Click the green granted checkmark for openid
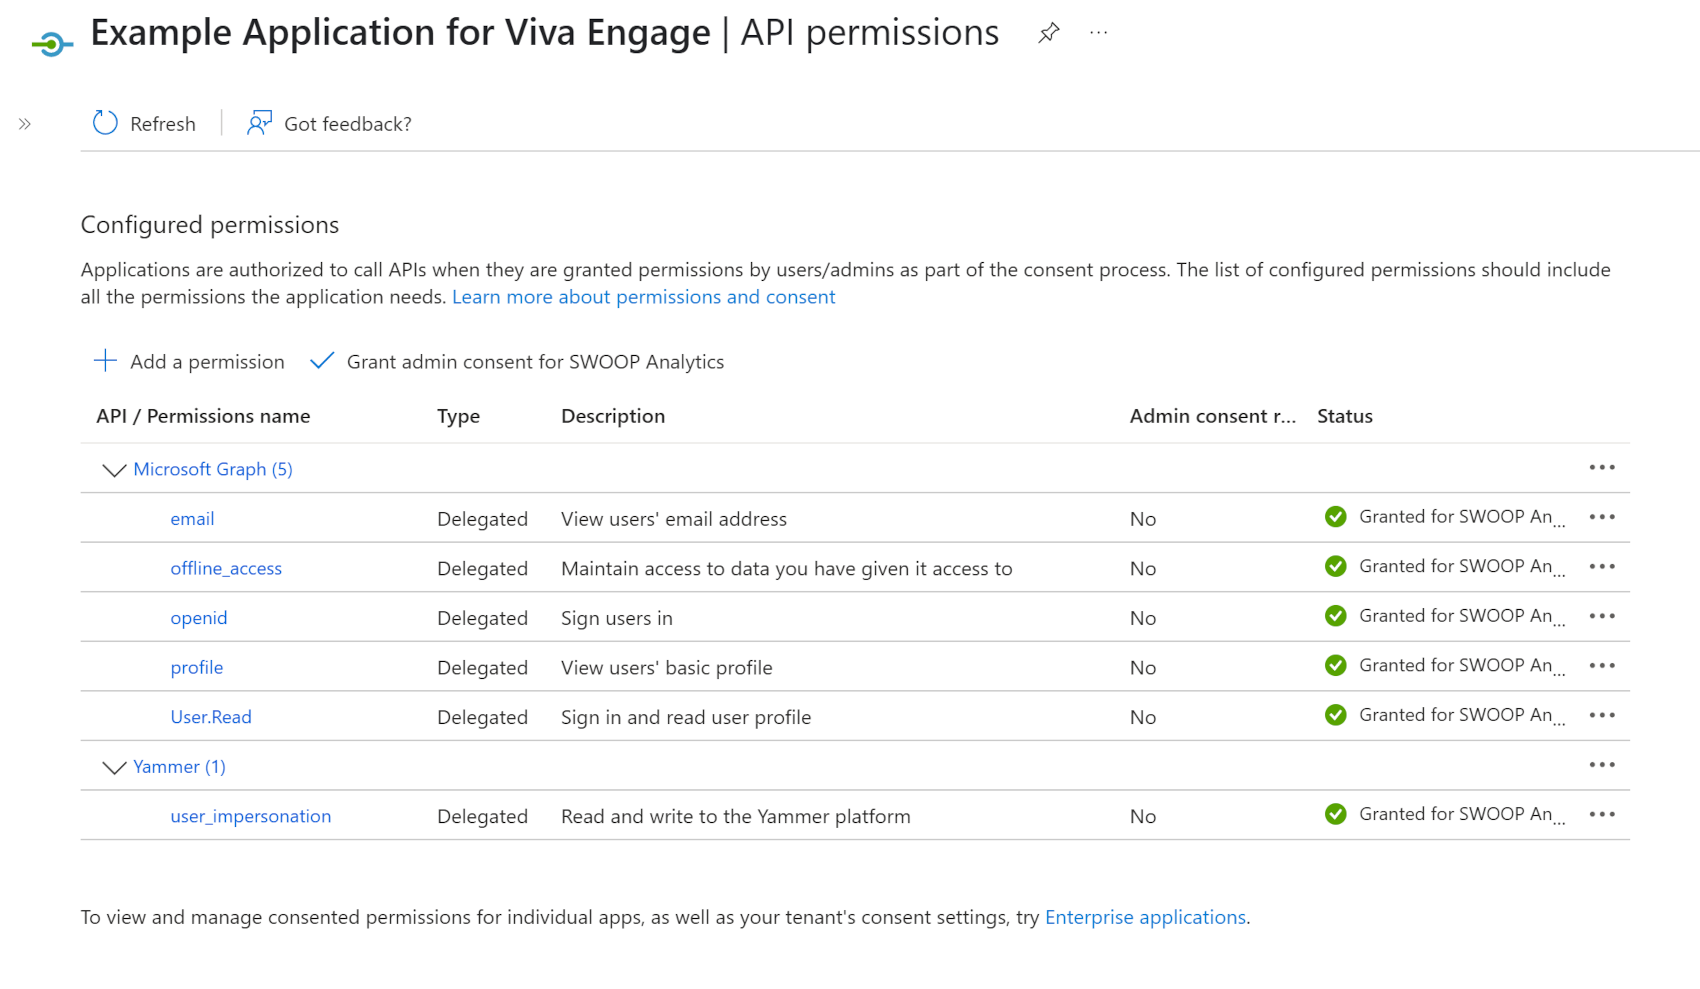This screenshot has height=989, width=1700. coord(1335,616)
